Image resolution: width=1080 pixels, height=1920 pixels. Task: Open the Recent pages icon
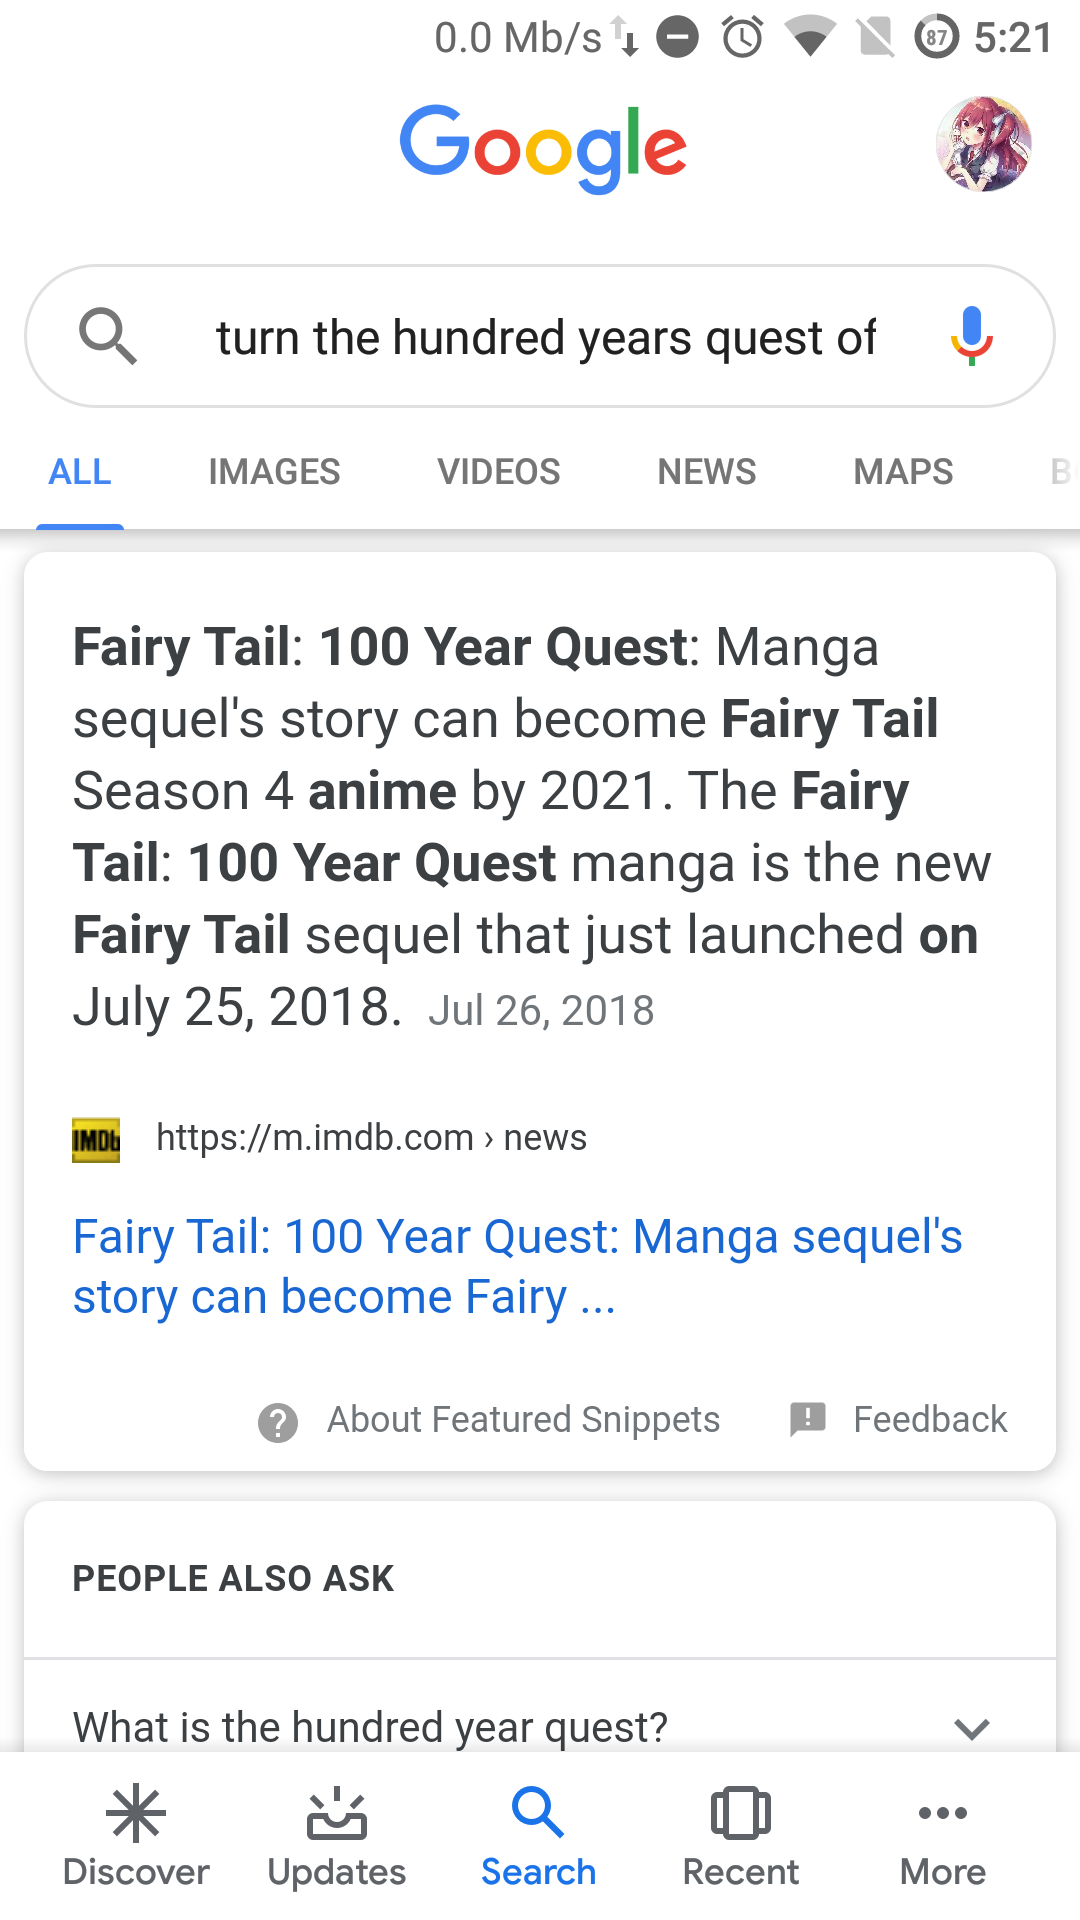point(740,1814)
